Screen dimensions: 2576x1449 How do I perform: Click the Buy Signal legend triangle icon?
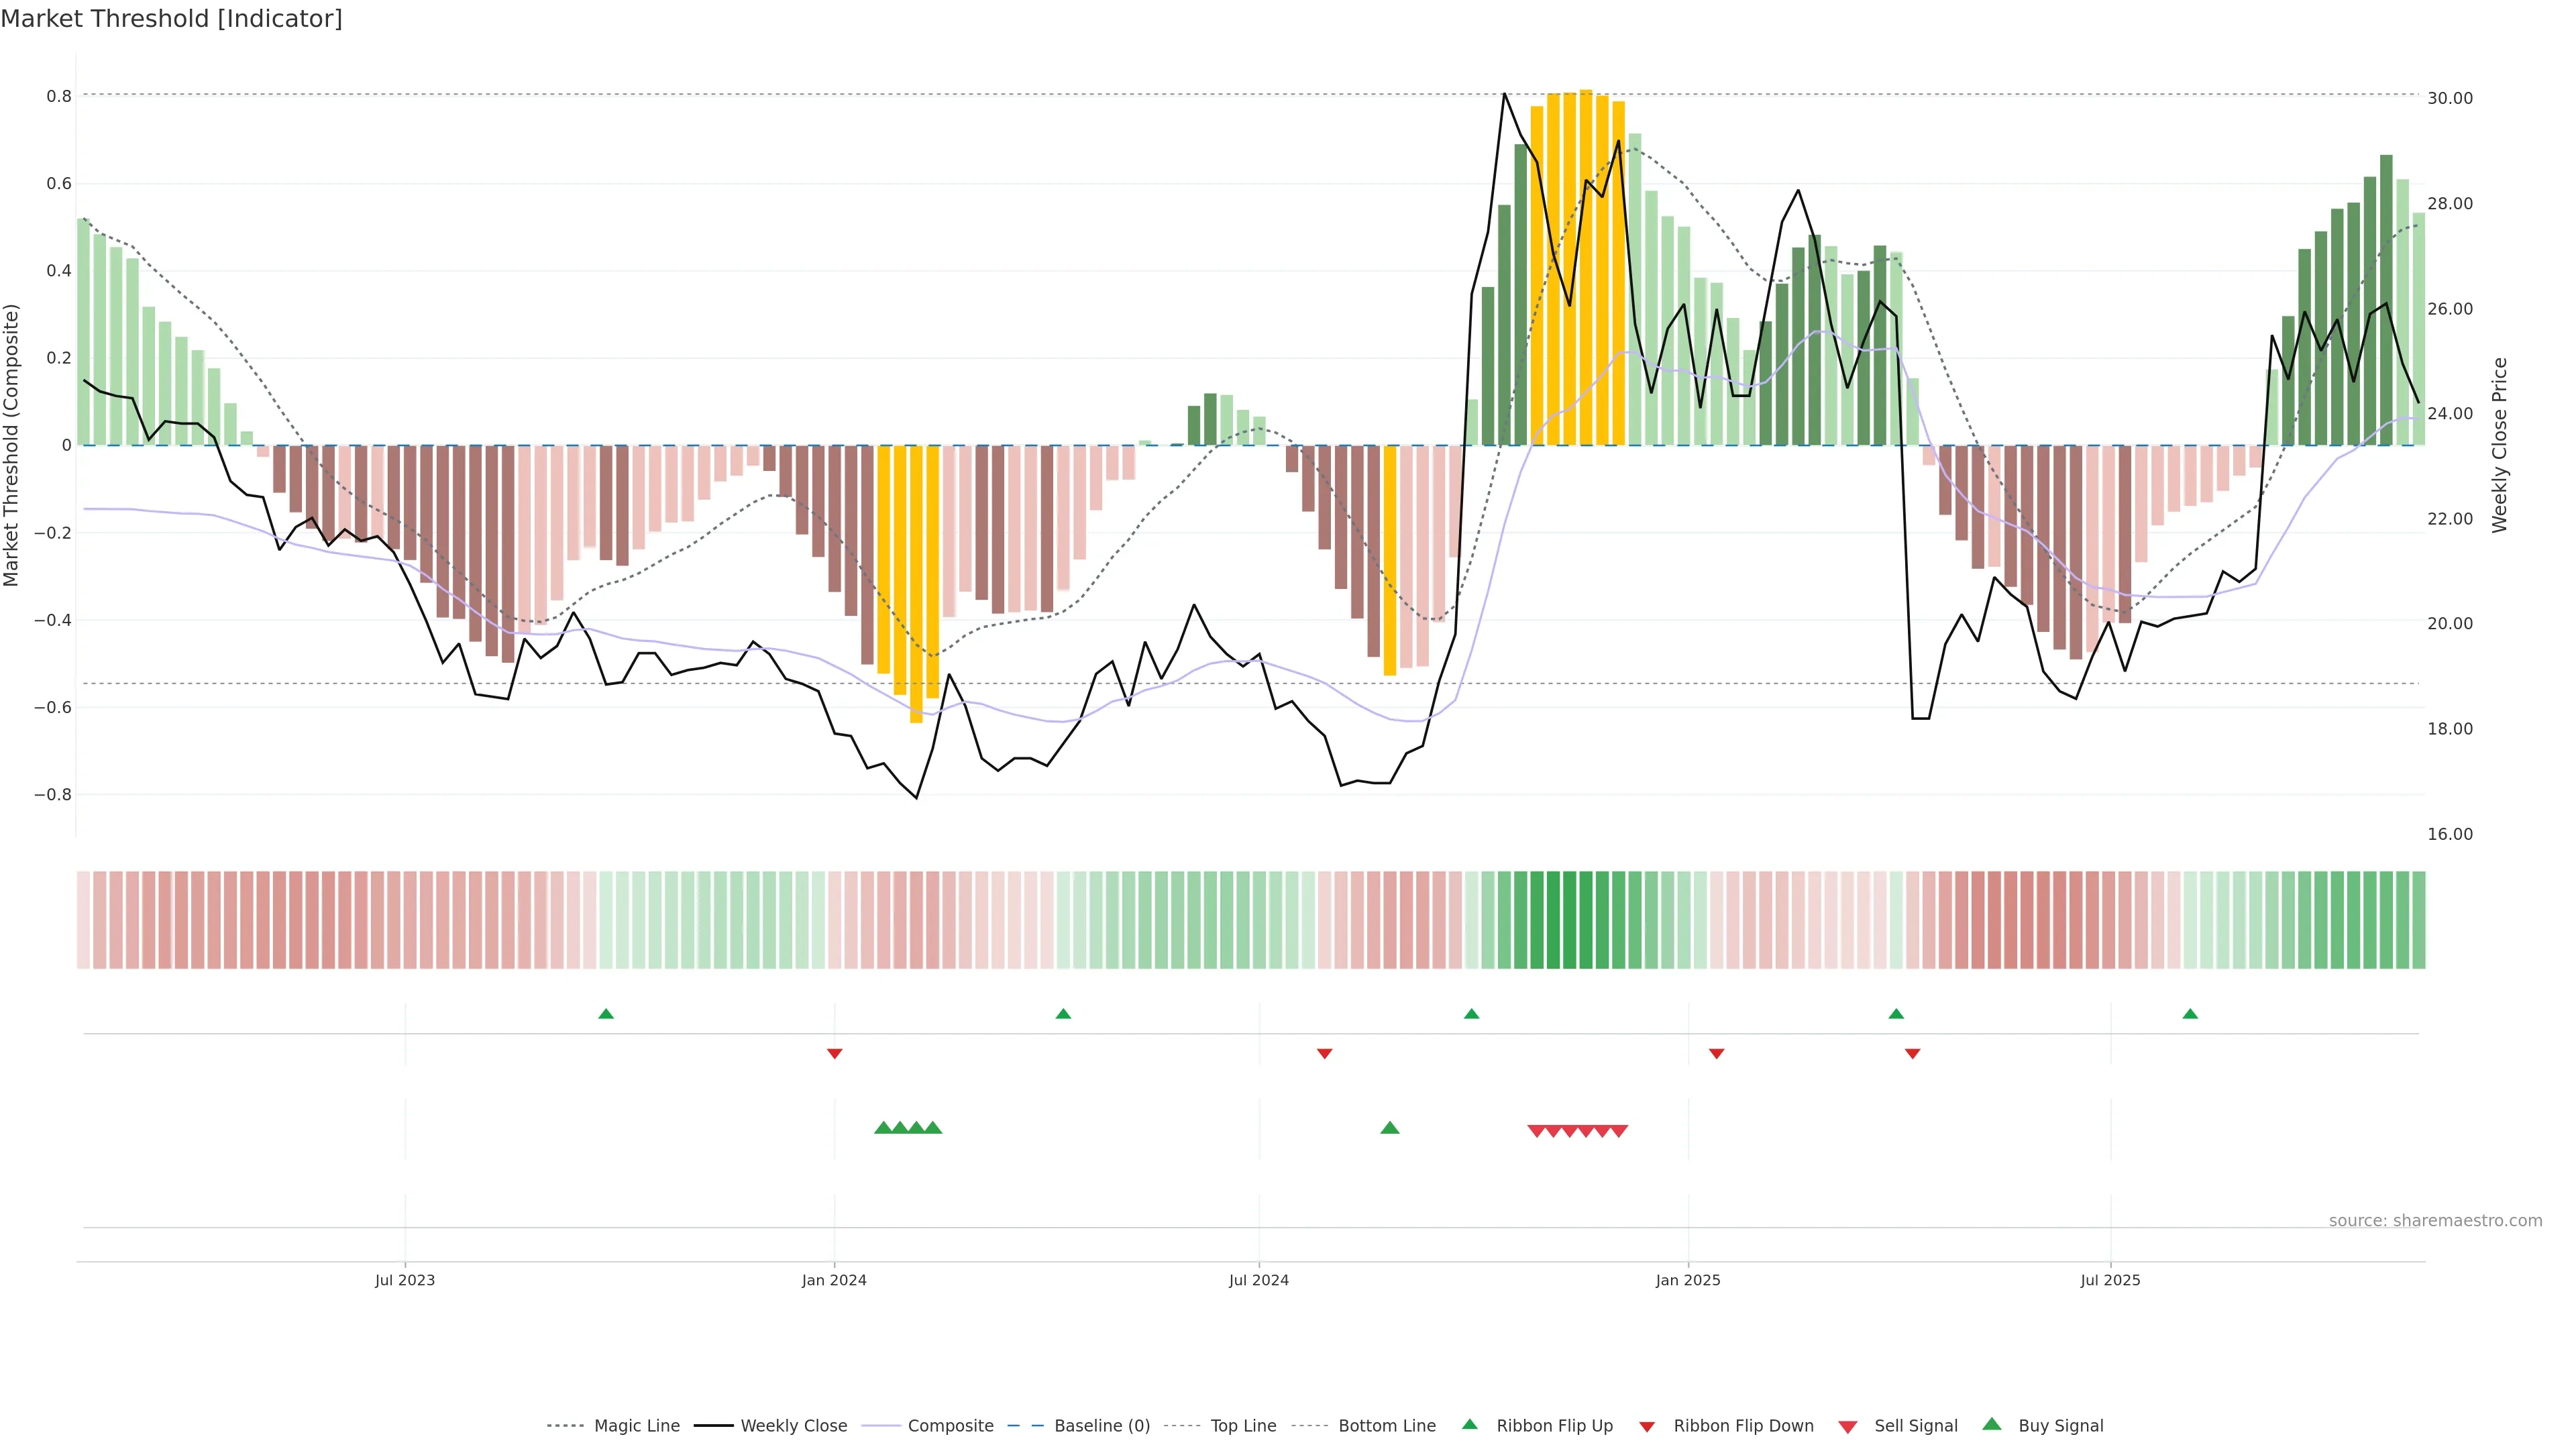click(x=1991, y=1424)
